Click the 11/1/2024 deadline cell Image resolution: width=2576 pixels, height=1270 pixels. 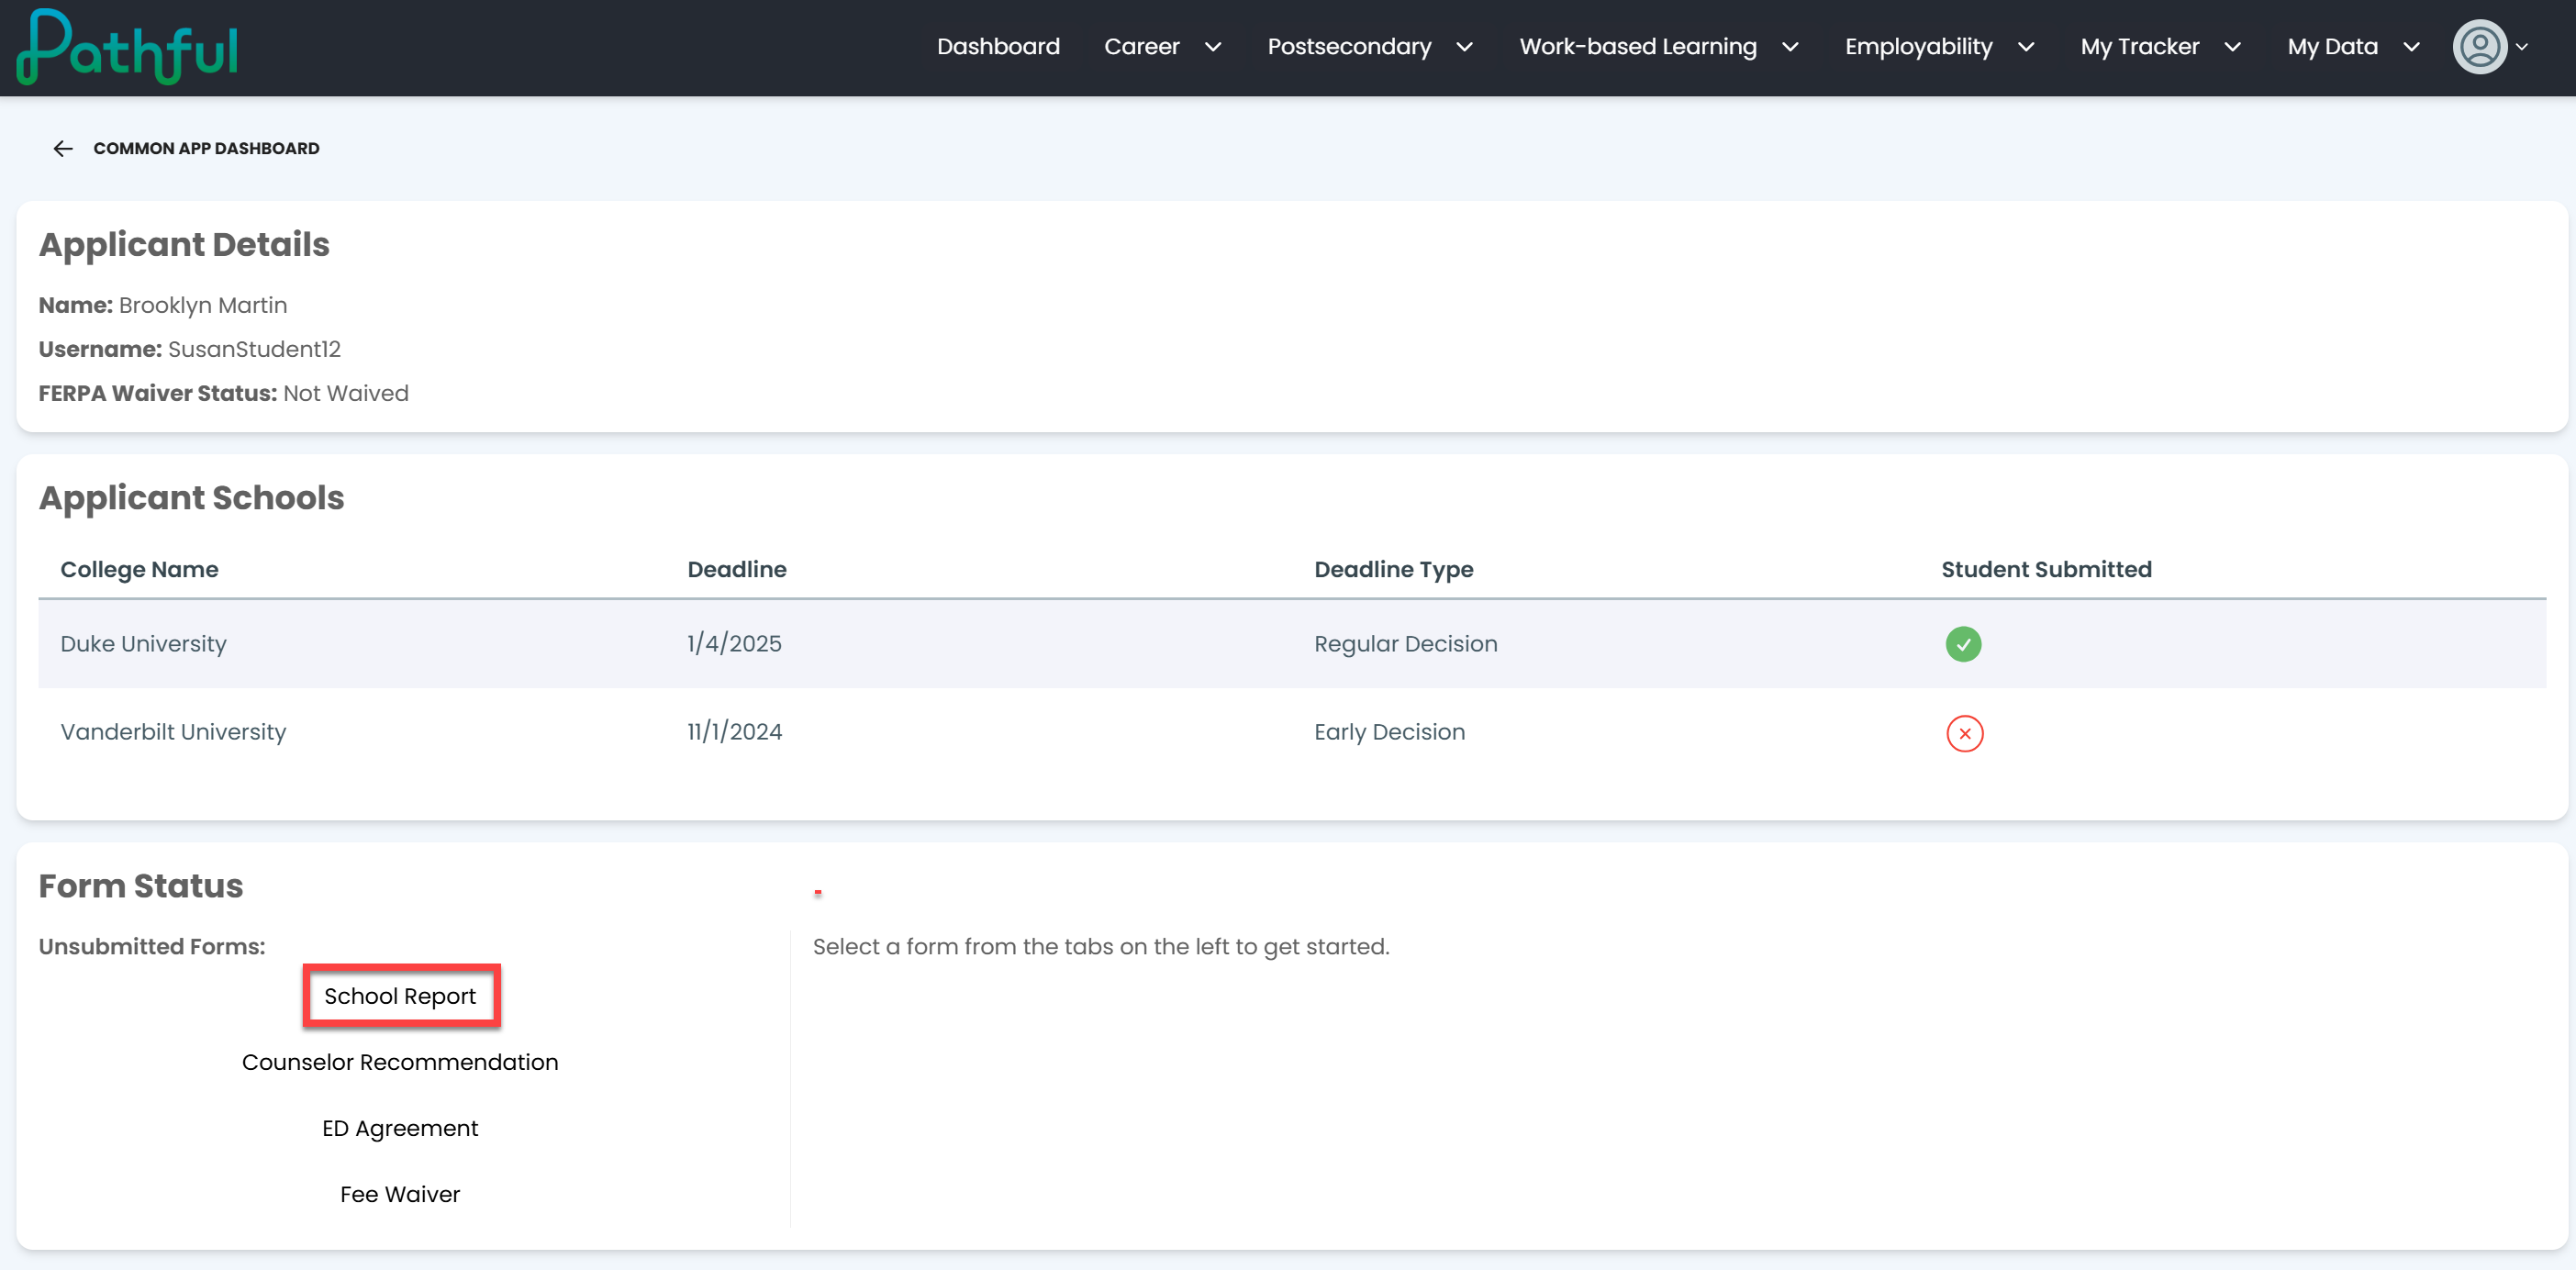pyautogui.click(x=734, y=732)
